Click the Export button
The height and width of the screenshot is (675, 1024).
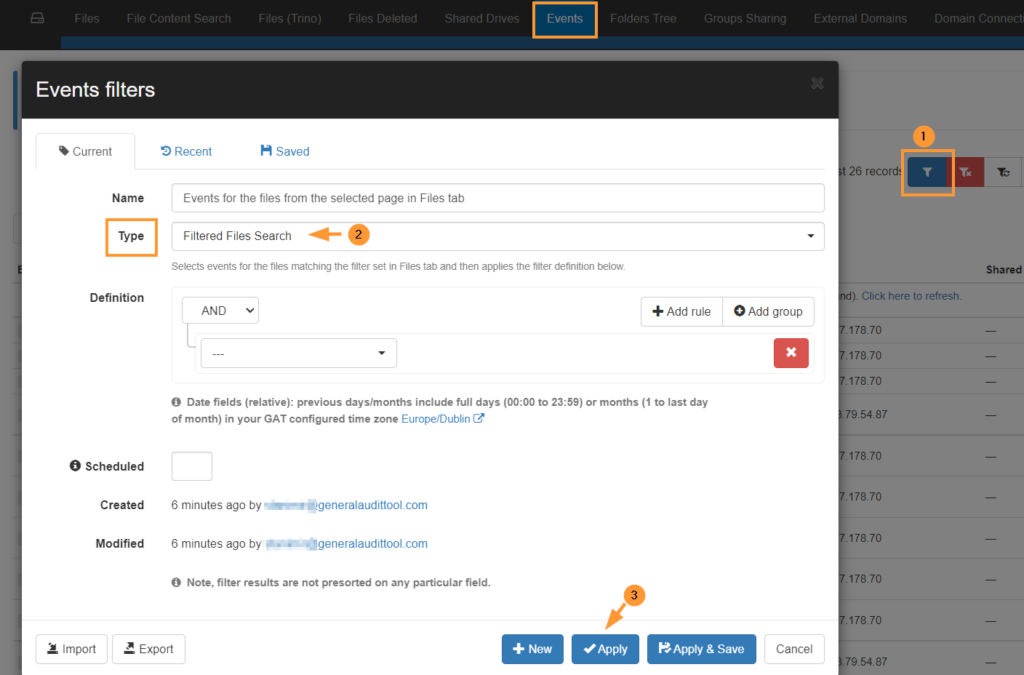point(148,649)
